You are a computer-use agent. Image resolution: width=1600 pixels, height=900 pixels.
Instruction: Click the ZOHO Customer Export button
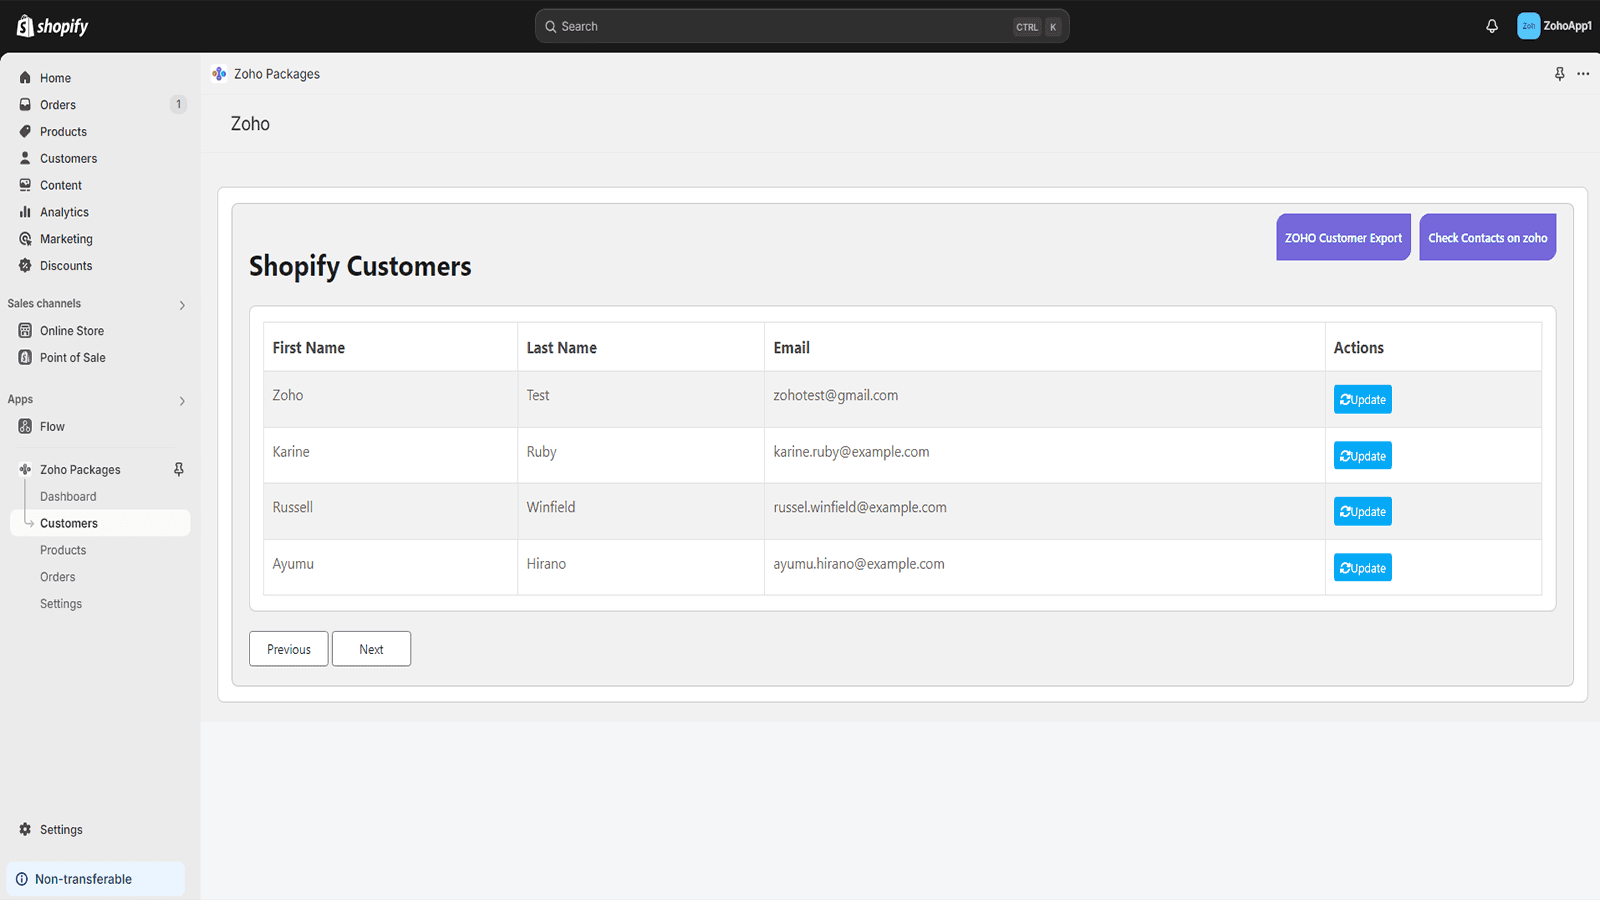point(1343,238)
